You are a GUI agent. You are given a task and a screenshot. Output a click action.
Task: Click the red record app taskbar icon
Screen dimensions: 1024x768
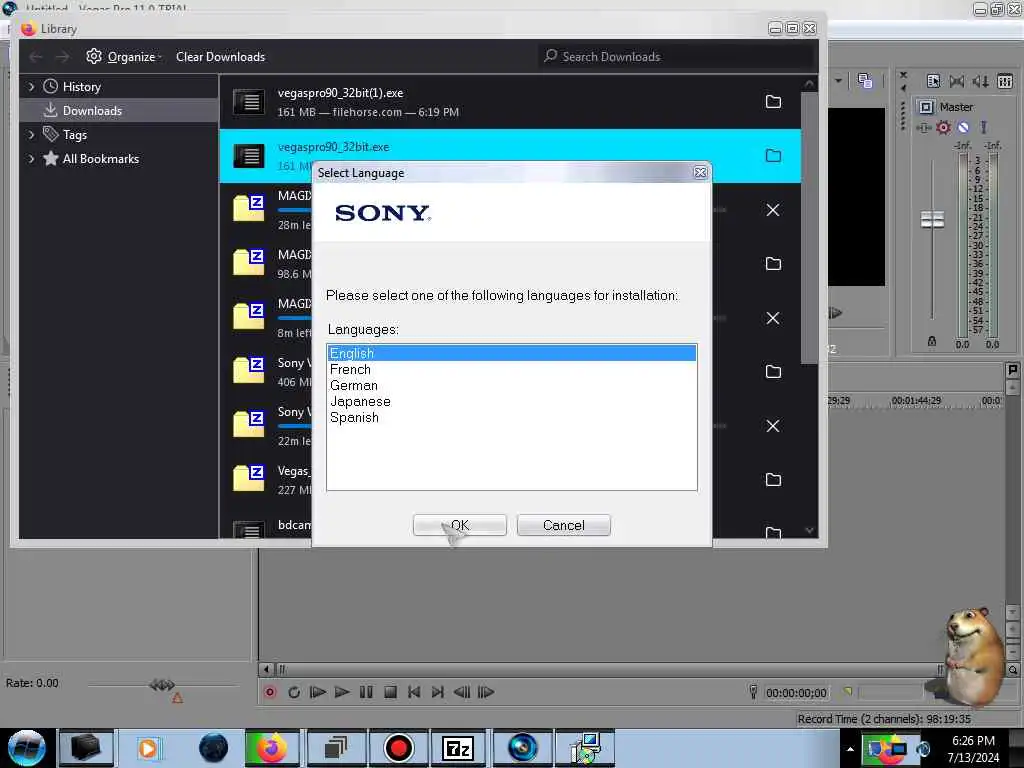coord(398,748)
